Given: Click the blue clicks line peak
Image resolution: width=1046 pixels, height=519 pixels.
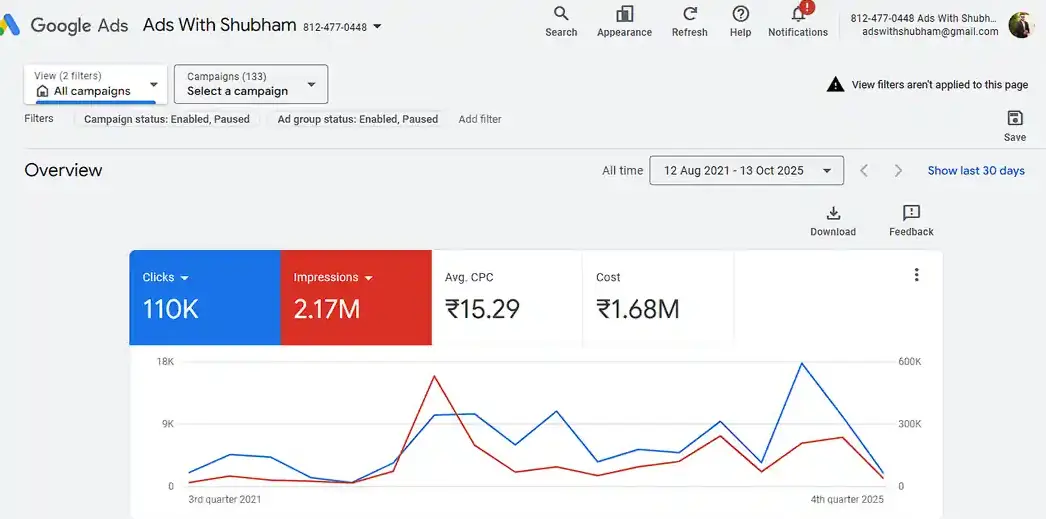Looking at the screenshot, I should 801,364.
